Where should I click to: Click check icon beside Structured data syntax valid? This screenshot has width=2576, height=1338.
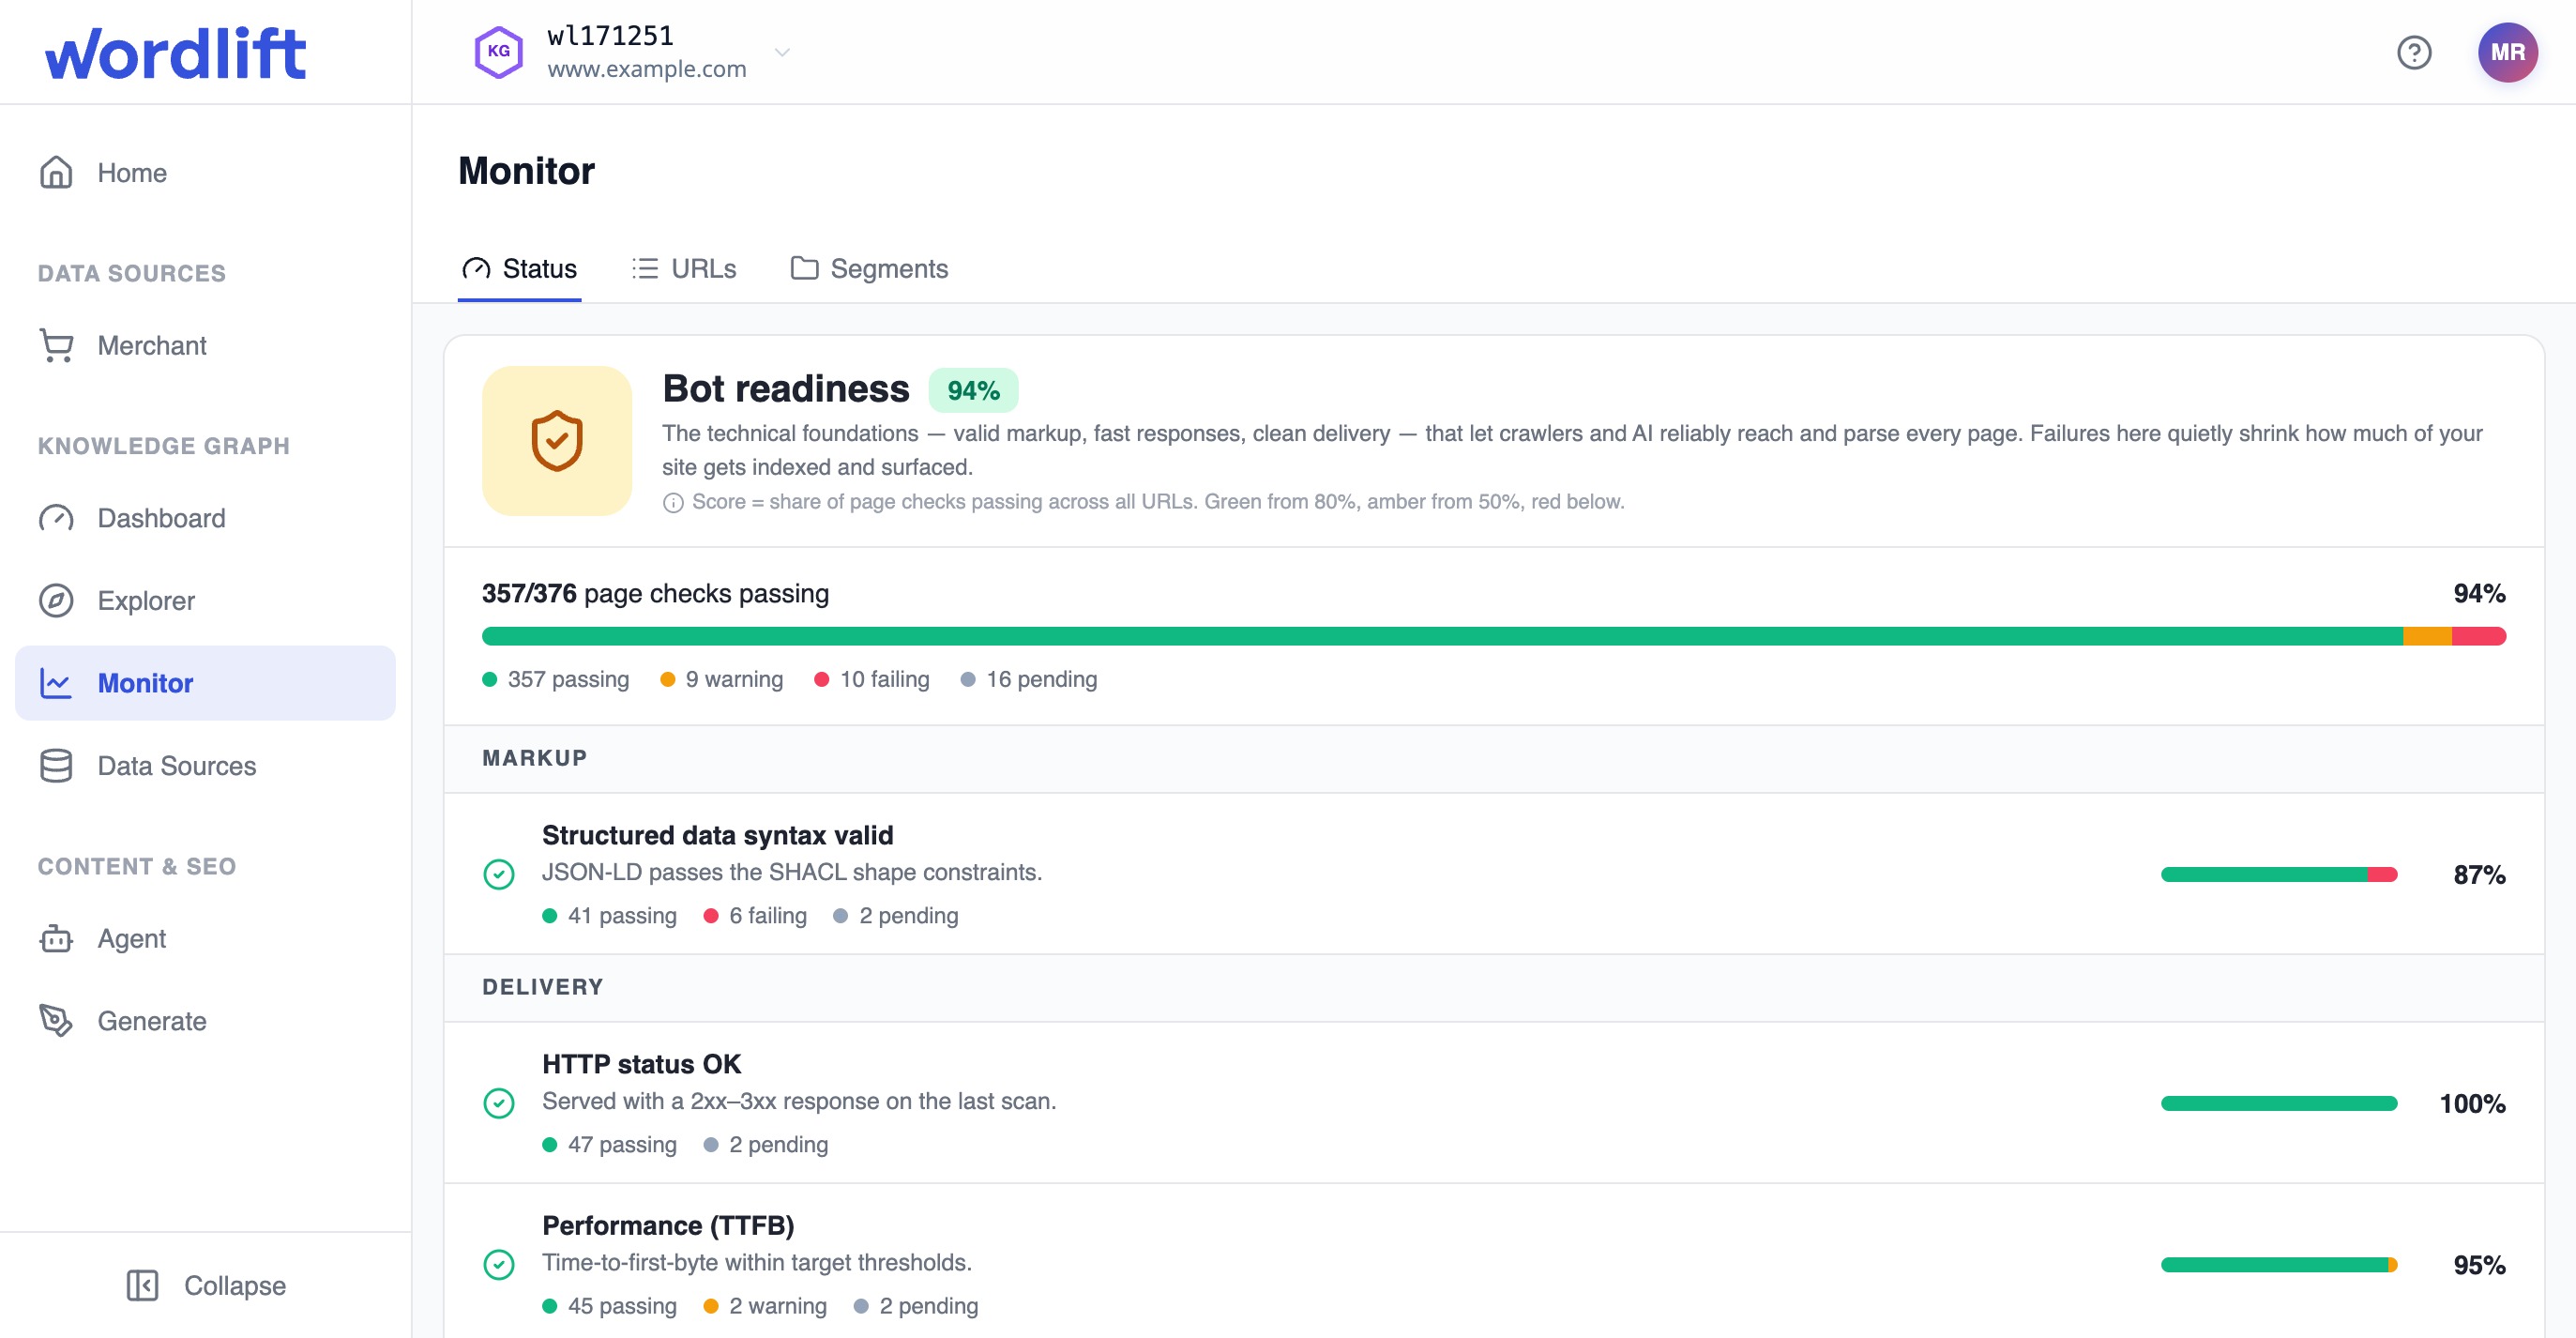tap(499, 874)
